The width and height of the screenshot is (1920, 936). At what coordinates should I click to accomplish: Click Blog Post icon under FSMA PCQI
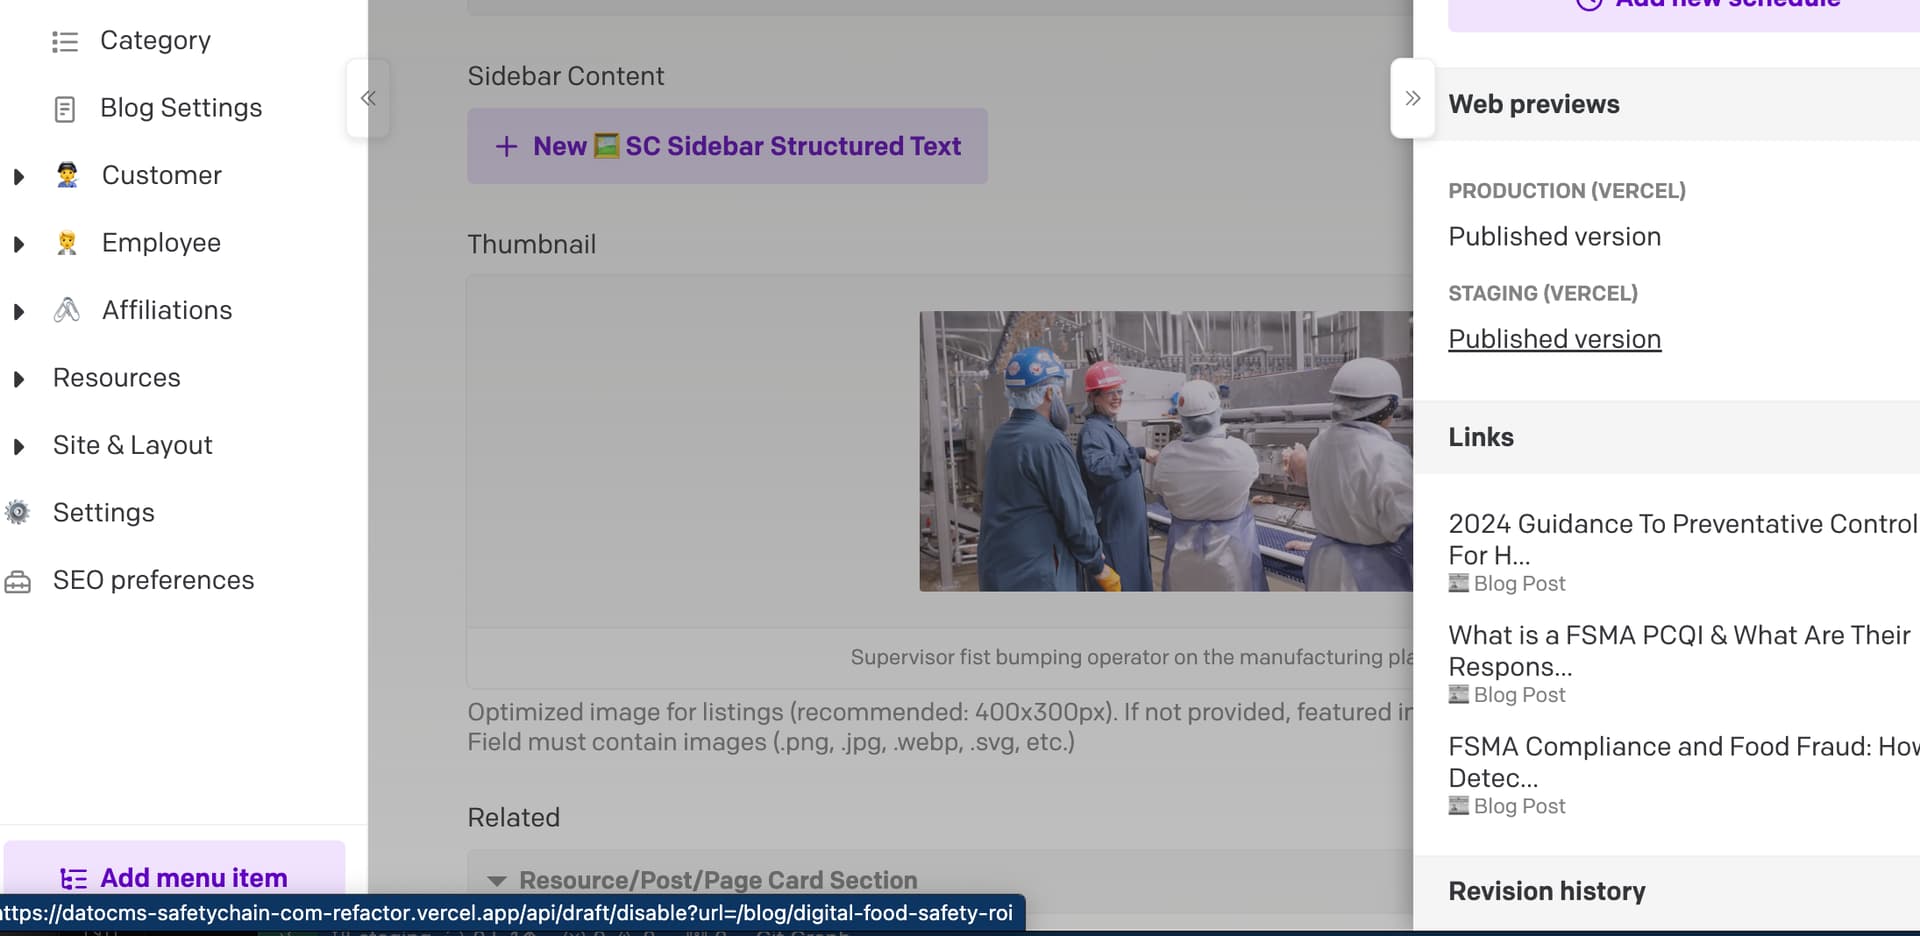point(1459,694)
